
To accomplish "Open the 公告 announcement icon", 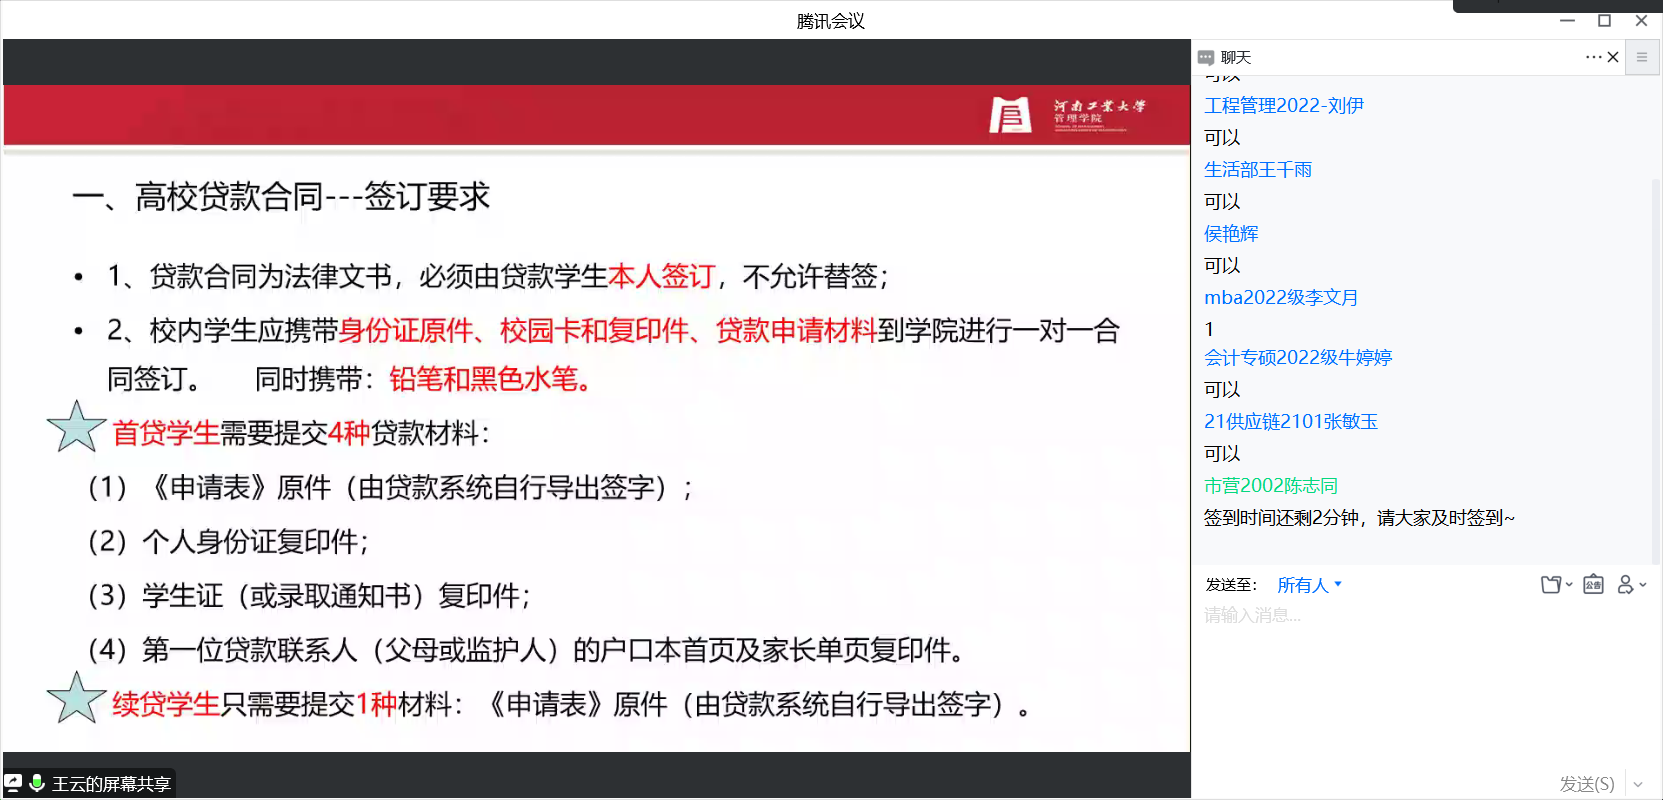I will coord(1594,585).
